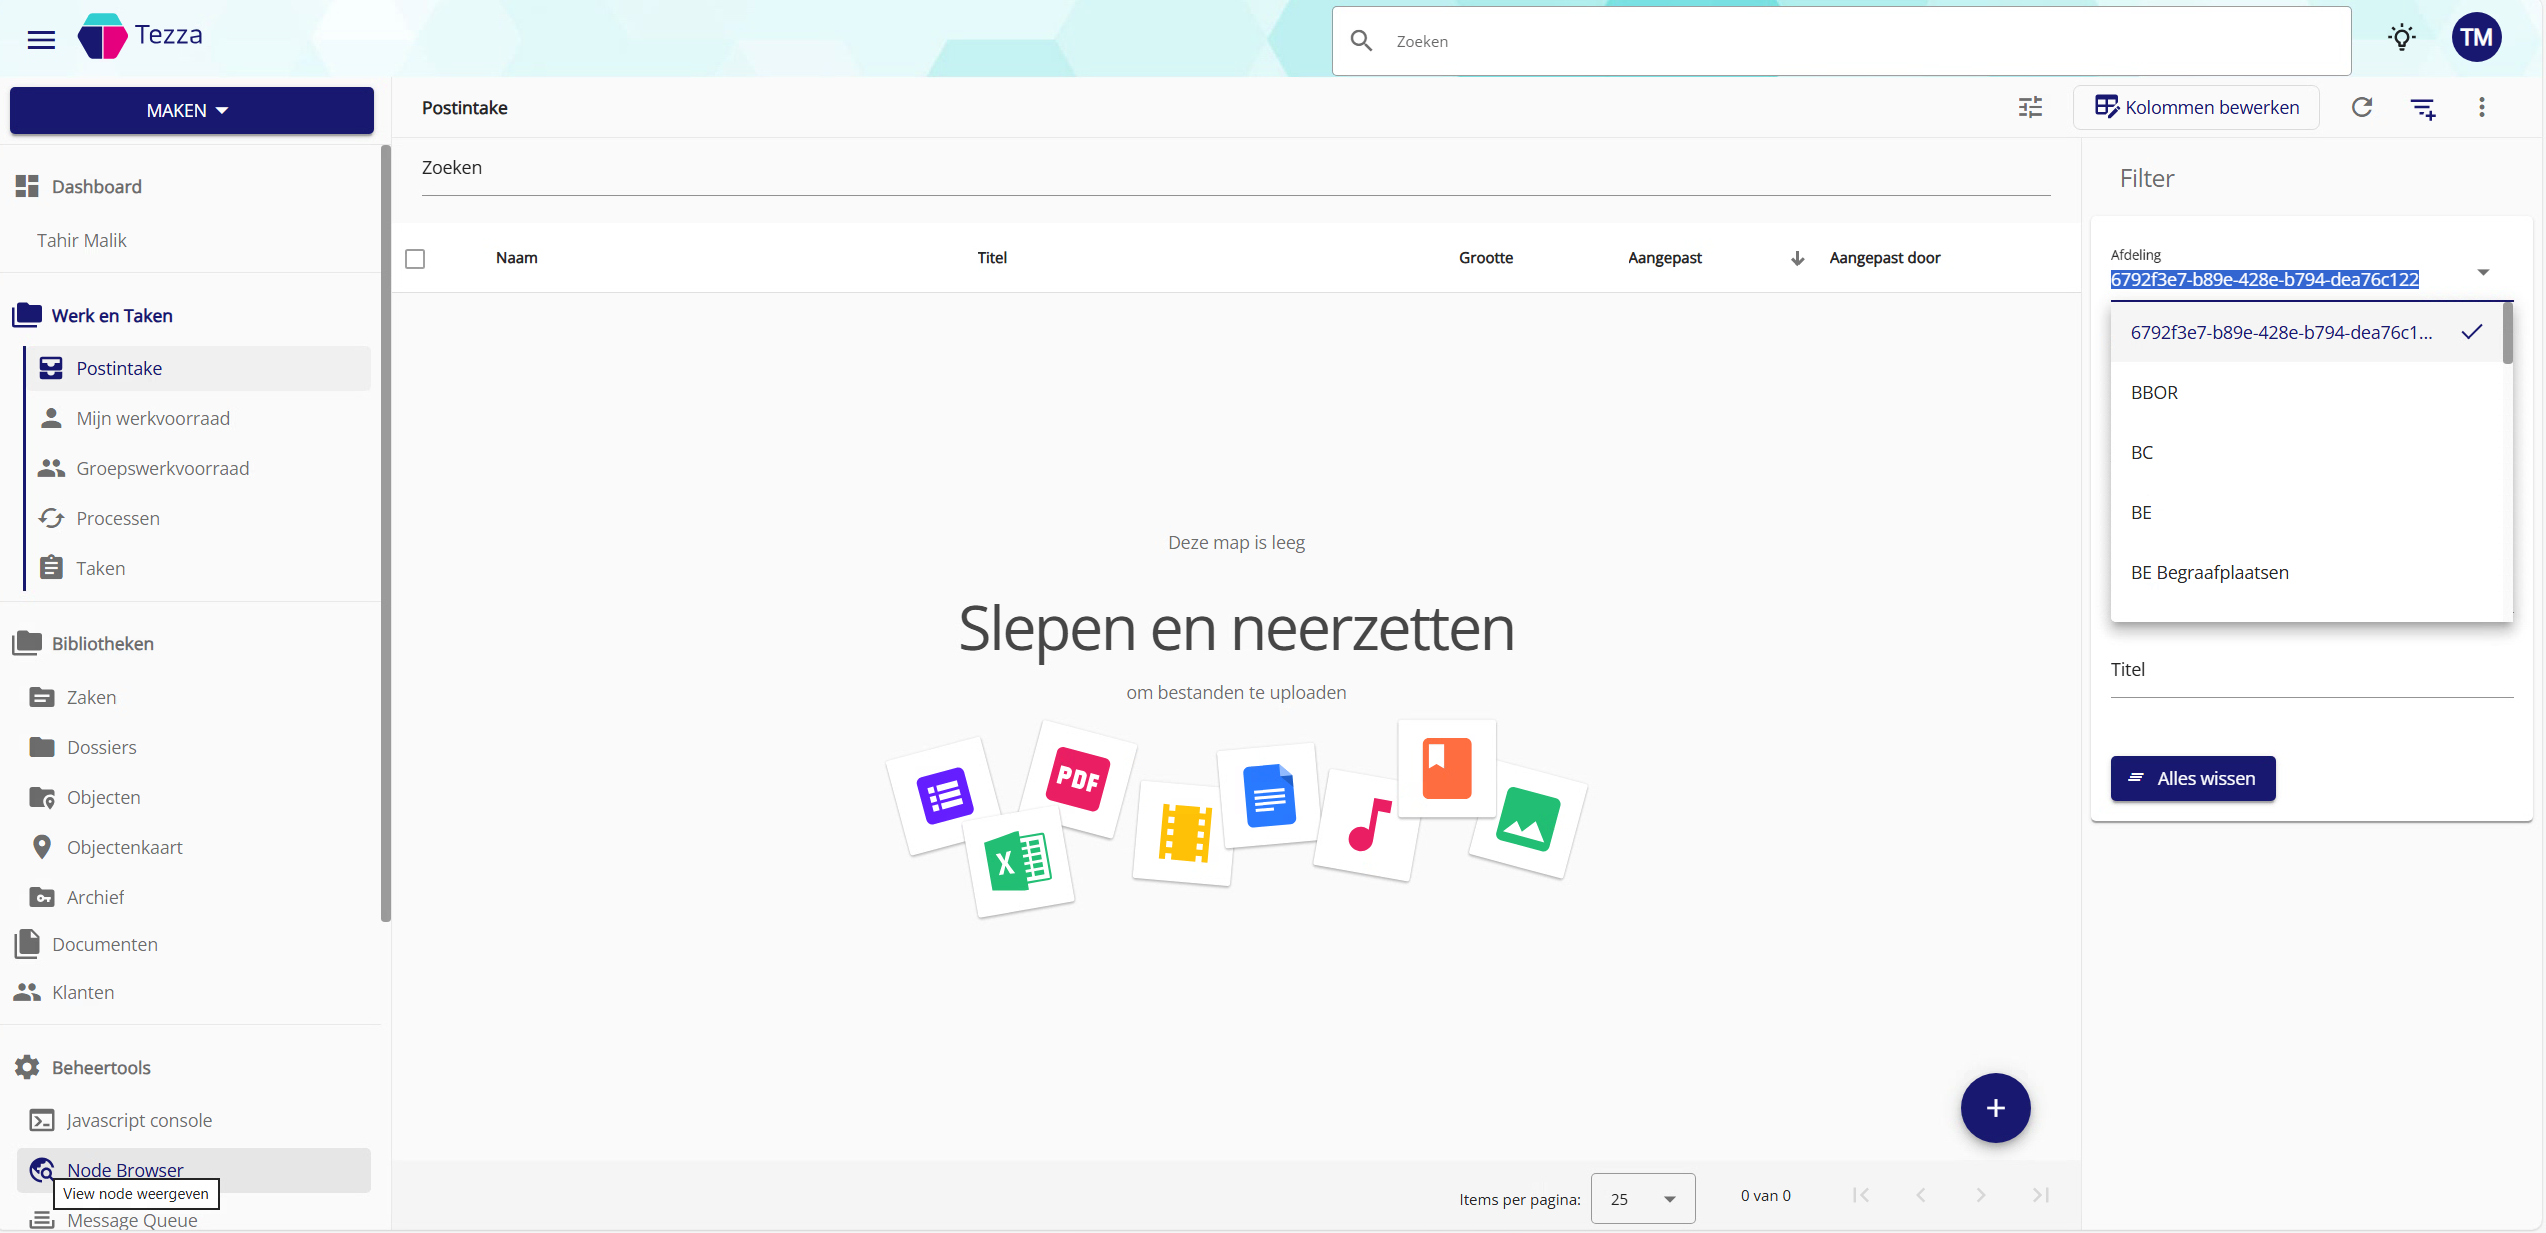Viewport: 2546px width, 1233px height.
Task: Select BBOR from department list
Action: click(2154, 393)
